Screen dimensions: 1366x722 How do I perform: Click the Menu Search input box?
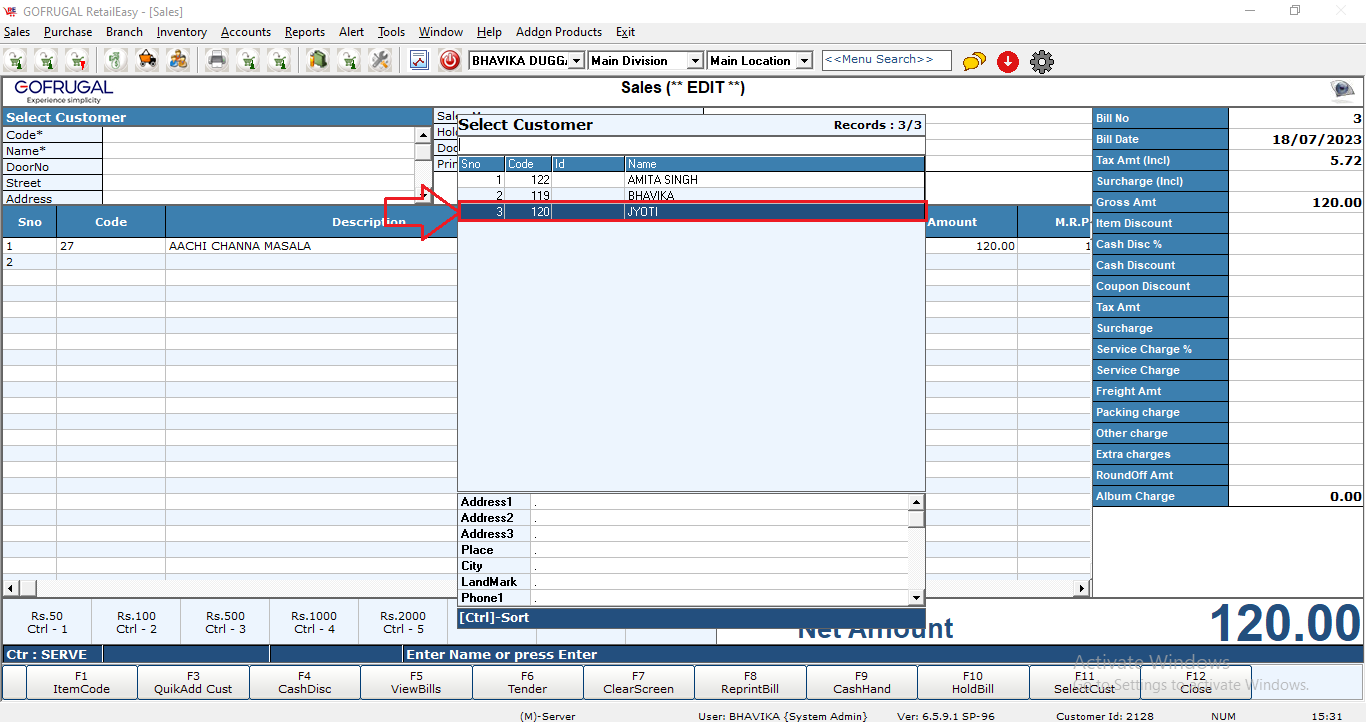(886, 60)
